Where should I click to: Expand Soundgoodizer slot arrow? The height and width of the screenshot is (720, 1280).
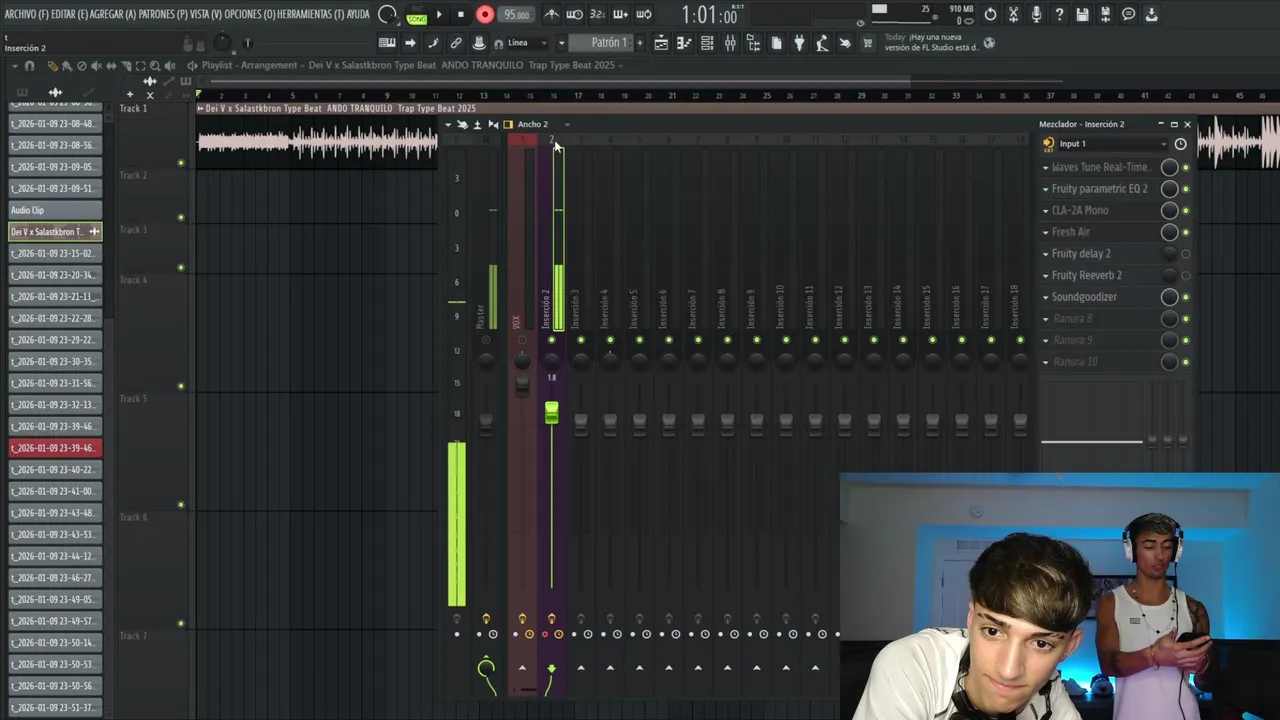pos(1046,297)
